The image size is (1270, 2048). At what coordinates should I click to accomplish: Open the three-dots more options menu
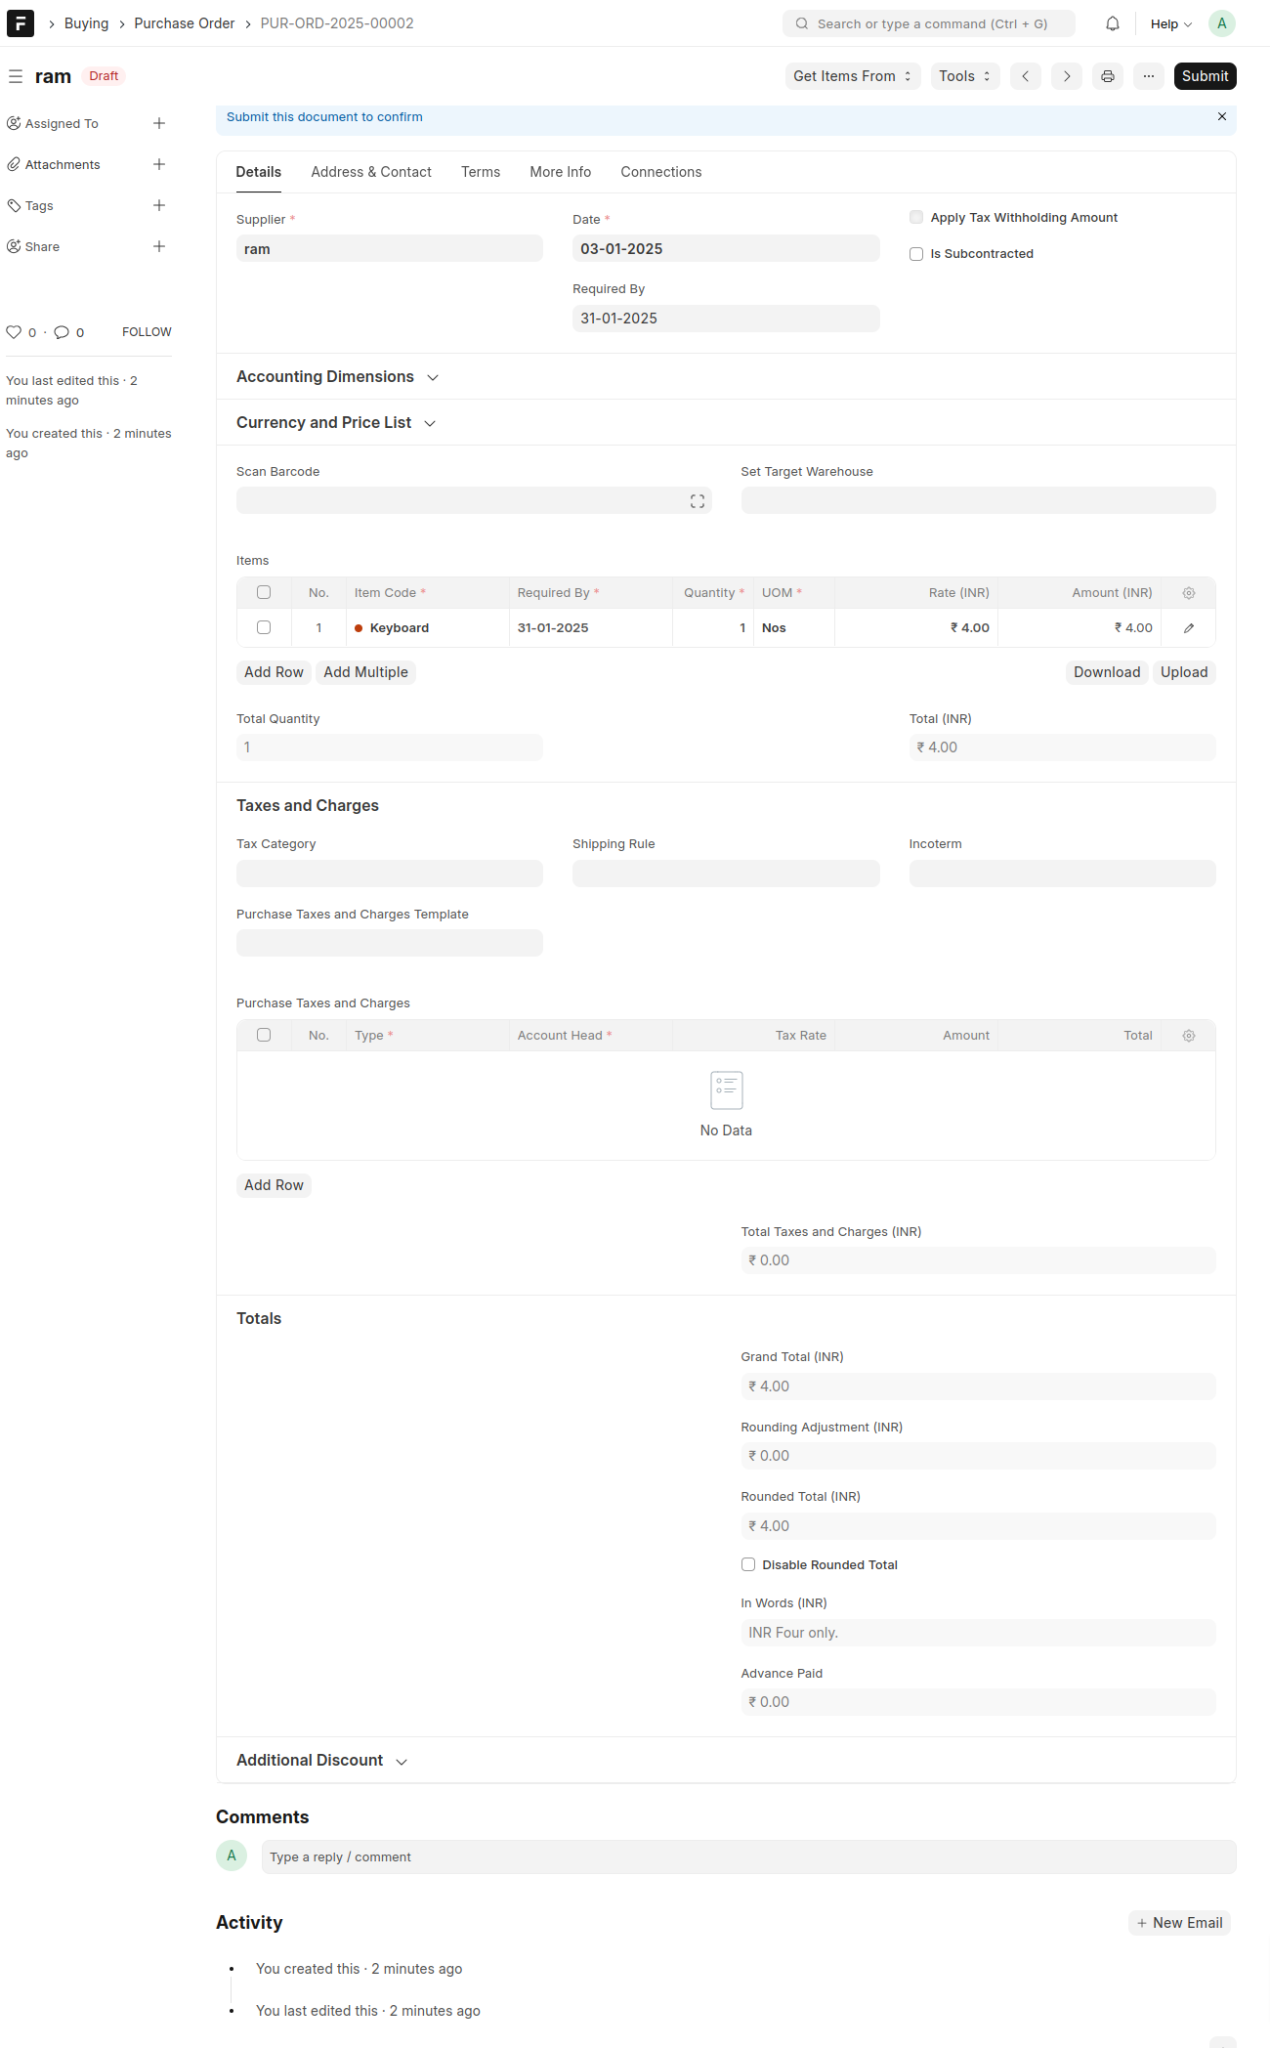click(1148, 76)
